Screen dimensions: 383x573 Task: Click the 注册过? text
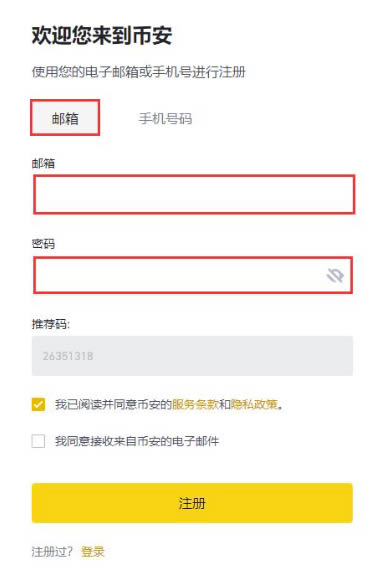click(x=52, y=551)
